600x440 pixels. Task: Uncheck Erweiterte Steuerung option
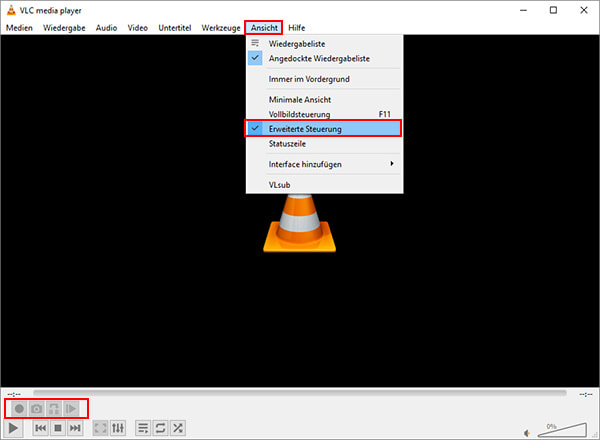coord(324,129)
